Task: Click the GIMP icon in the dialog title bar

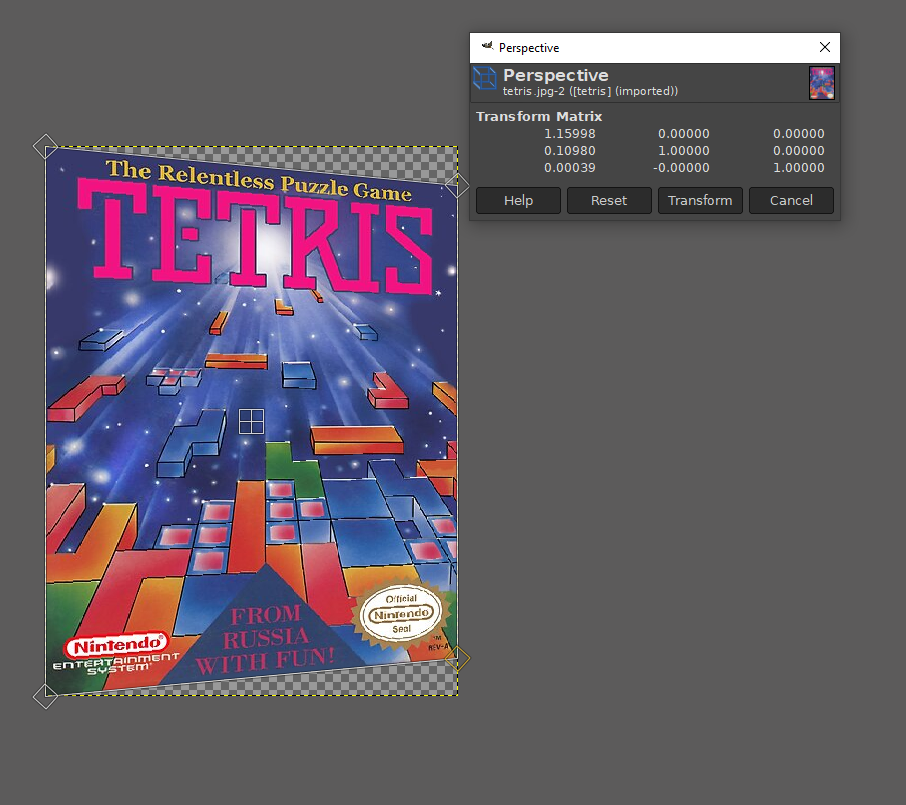Action: (487, 47)
